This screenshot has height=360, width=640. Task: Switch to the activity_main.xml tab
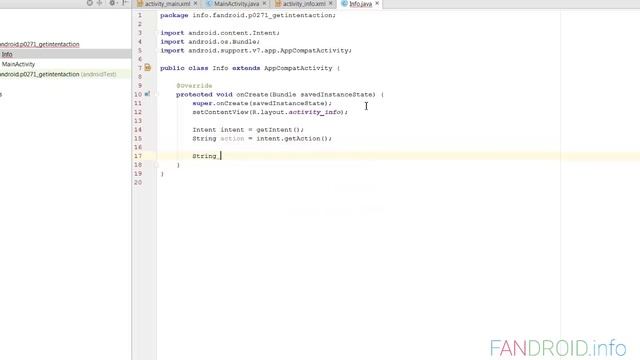(x=167, y=4)
